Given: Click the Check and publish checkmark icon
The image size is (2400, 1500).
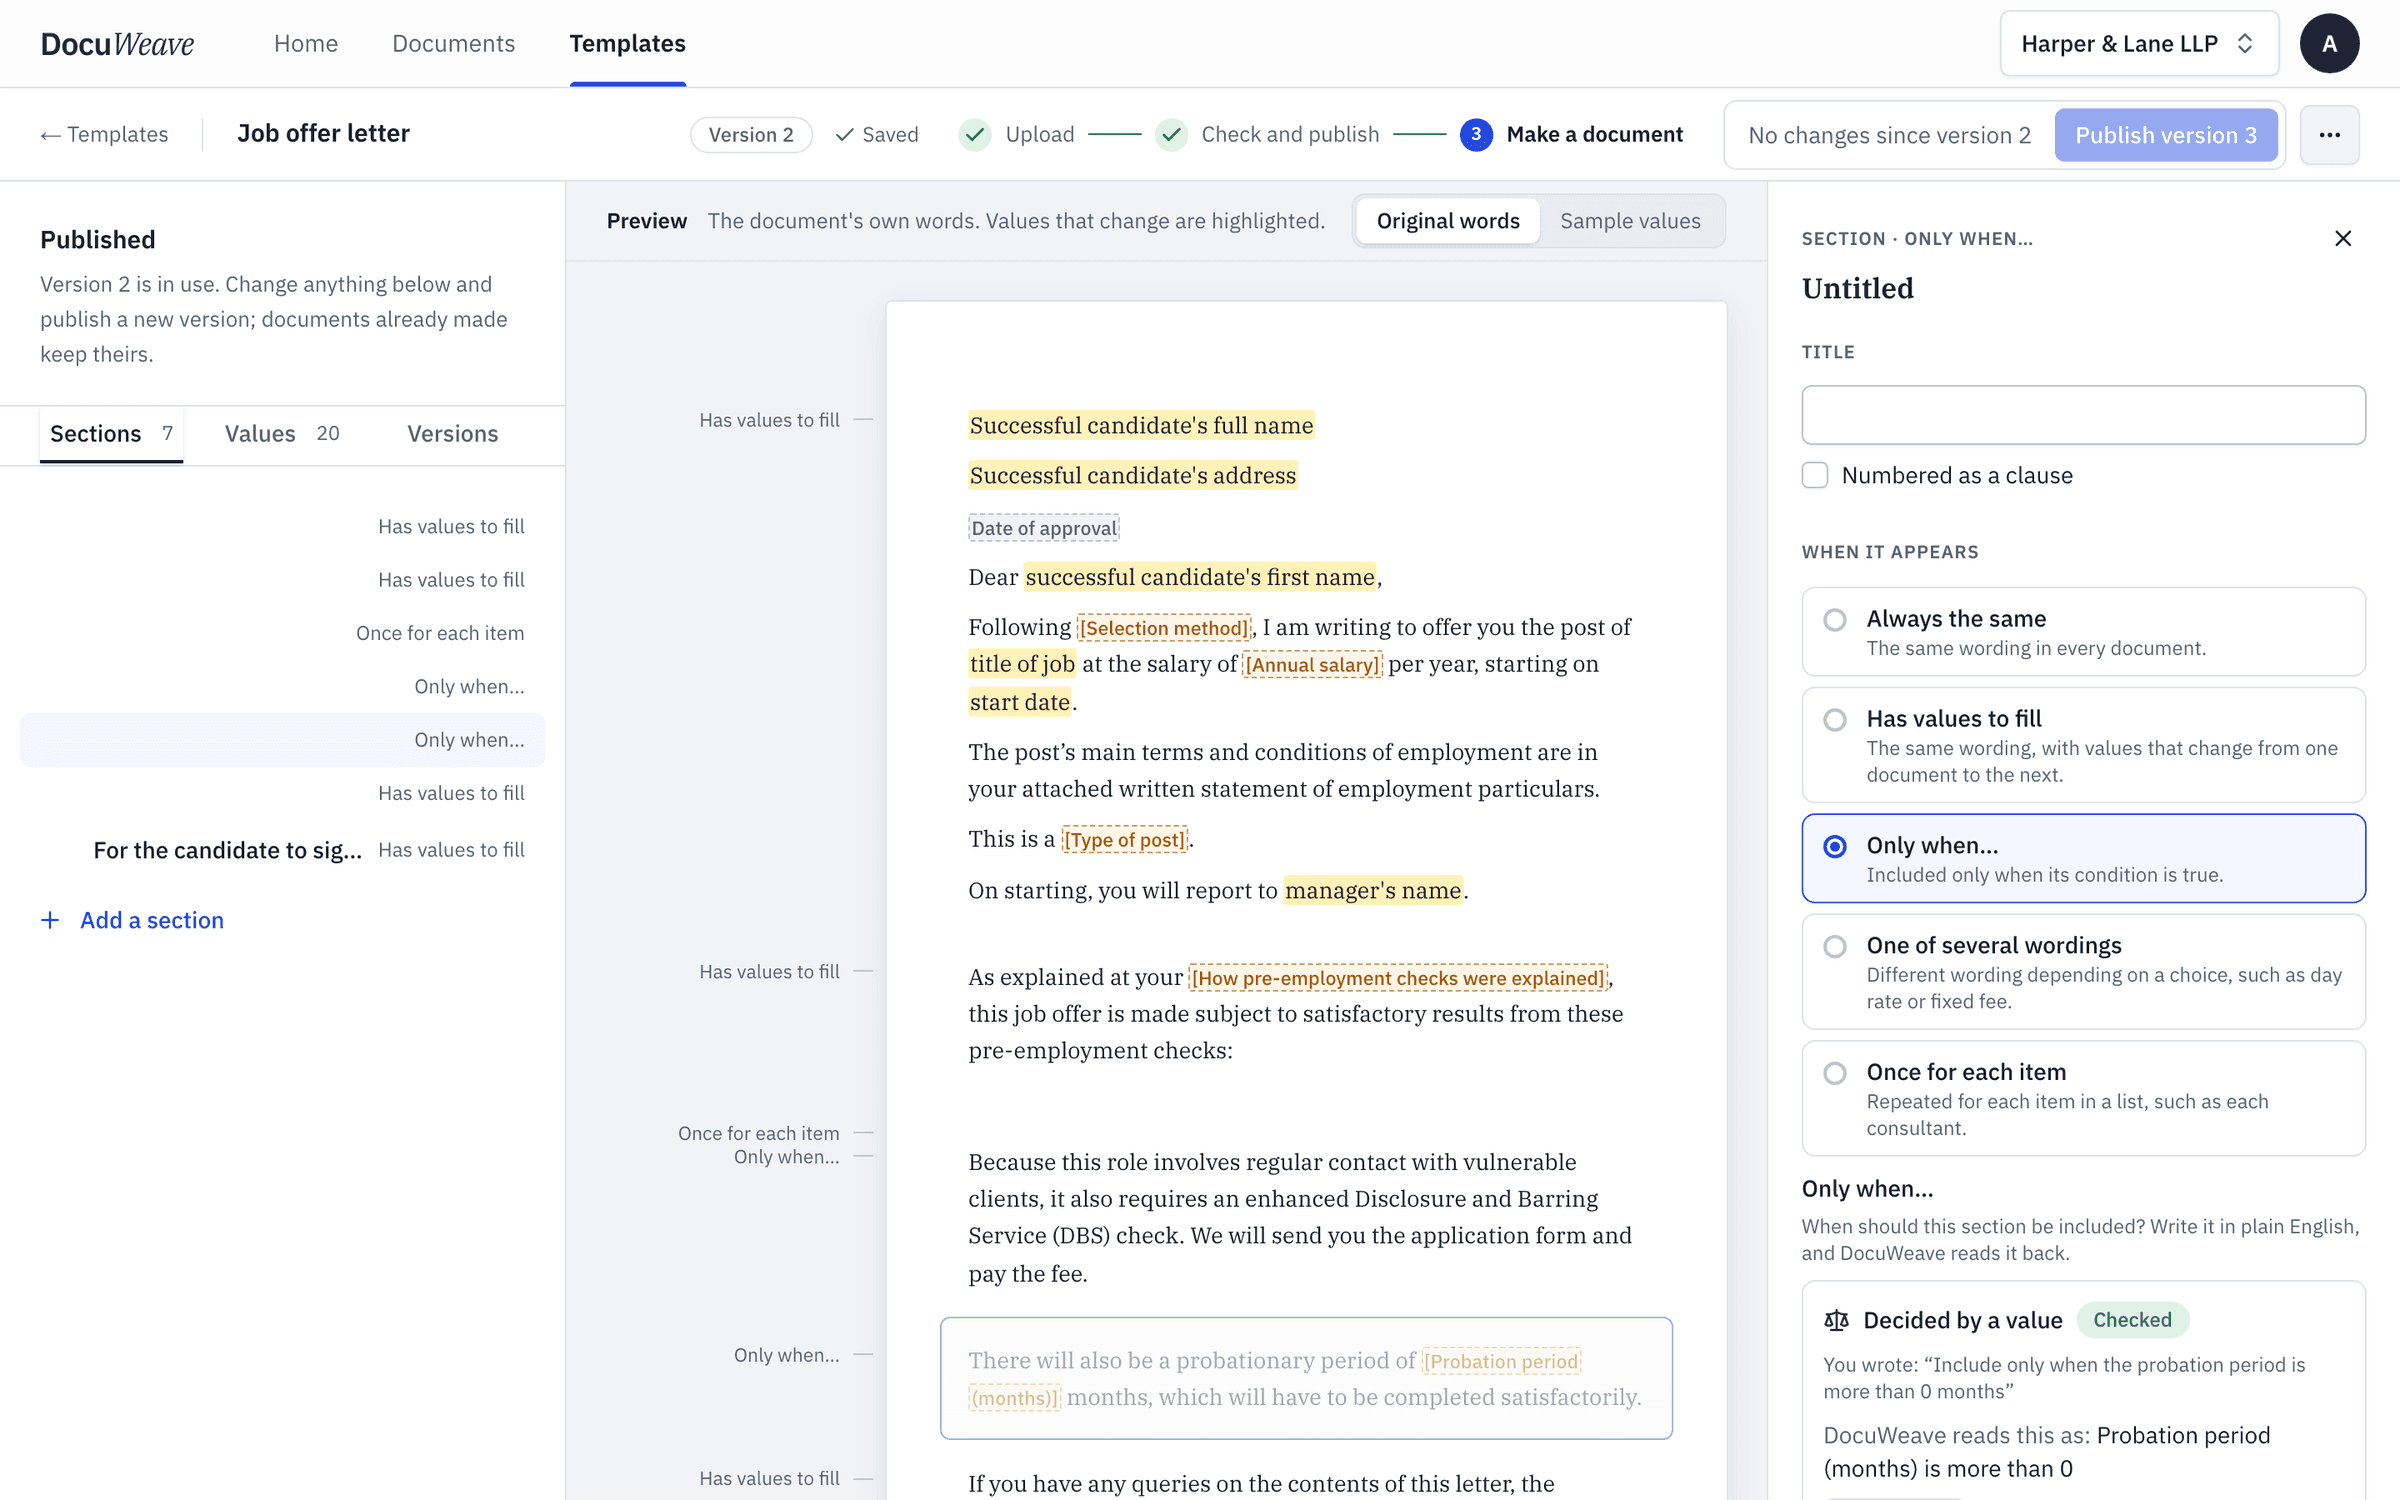Looking at the screenshot, I should click(x=1171, y=135).
